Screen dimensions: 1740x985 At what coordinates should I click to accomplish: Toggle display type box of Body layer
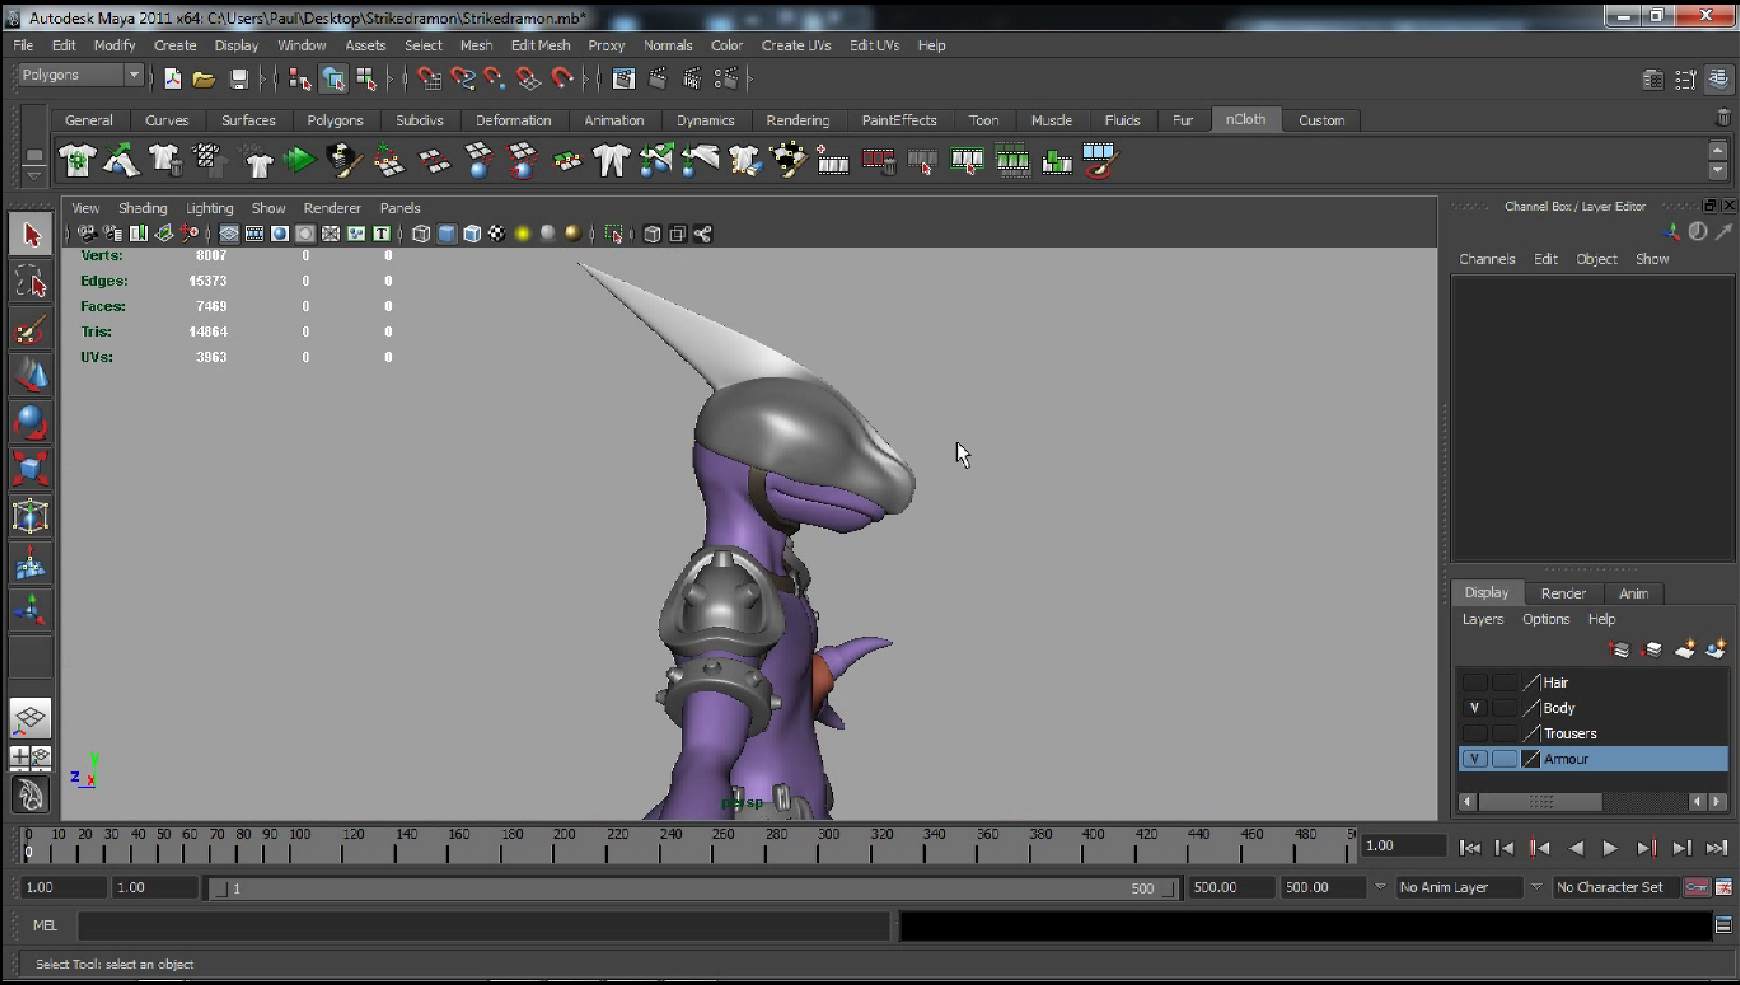pyautogui.click(x=1504, y=707)
